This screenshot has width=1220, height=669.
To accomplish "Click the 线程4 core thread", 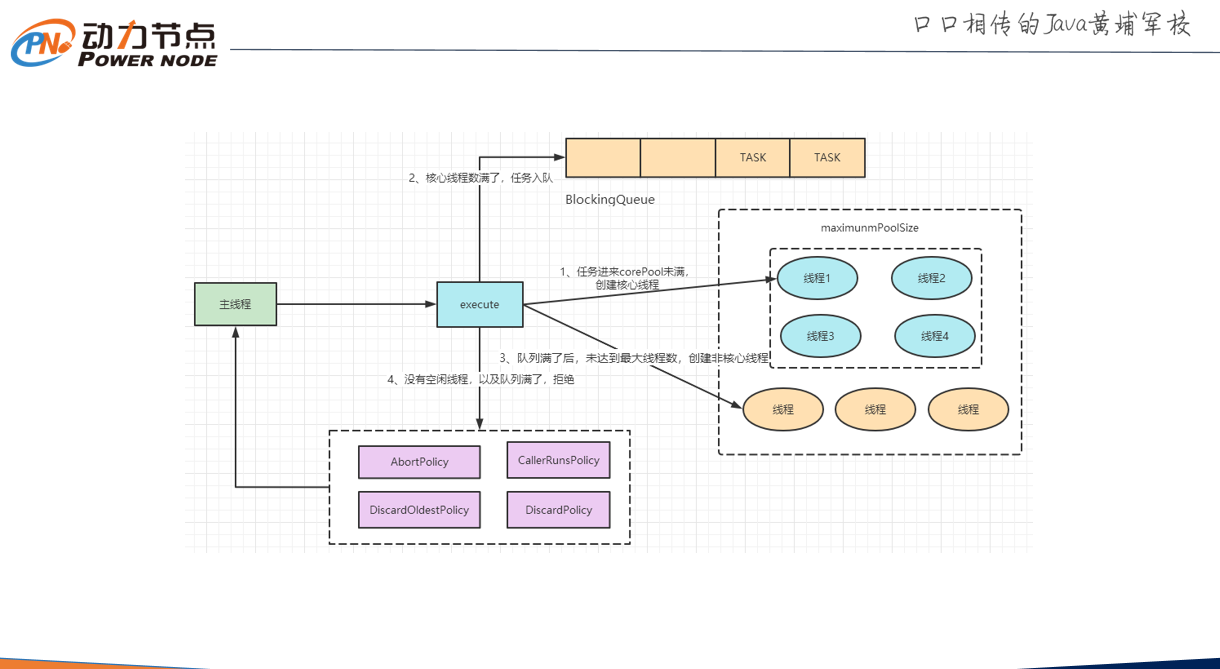I will coord(934,336).
